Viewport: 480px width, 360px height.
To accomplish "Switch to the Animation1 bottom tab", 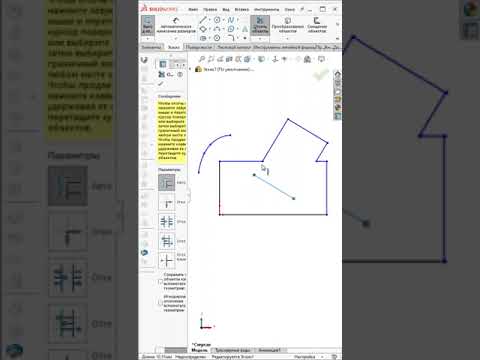I will [x=269, y=350].
